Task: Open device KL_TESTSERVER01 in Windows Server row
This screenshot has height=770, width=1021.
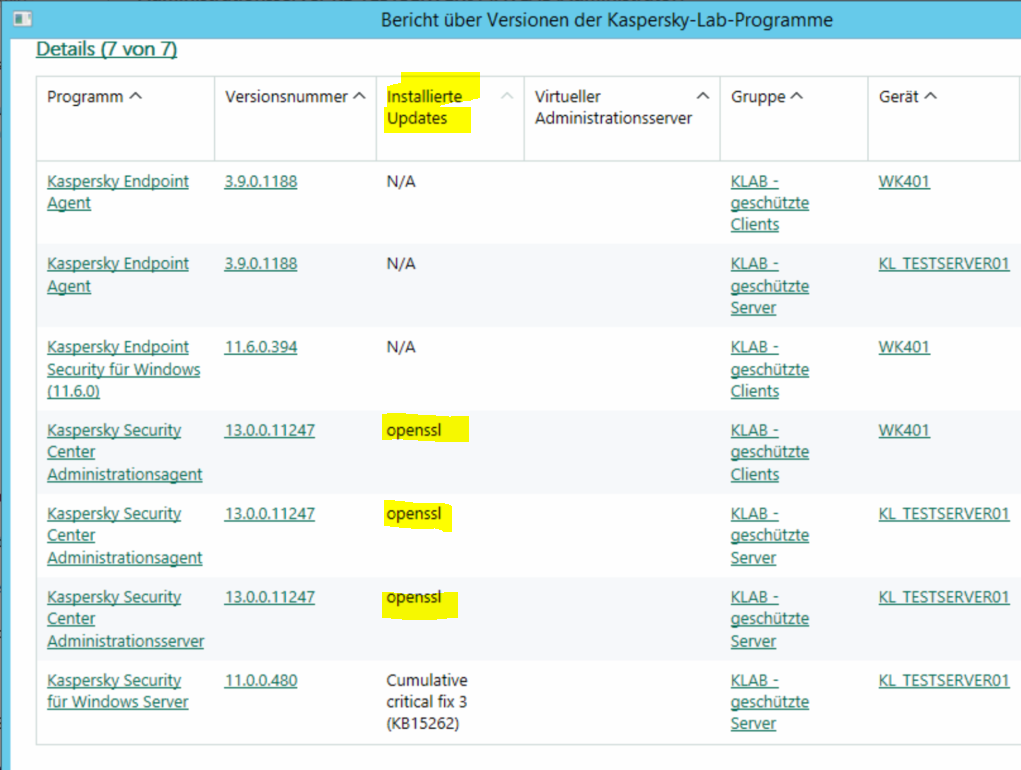Action: pos(944,680)
